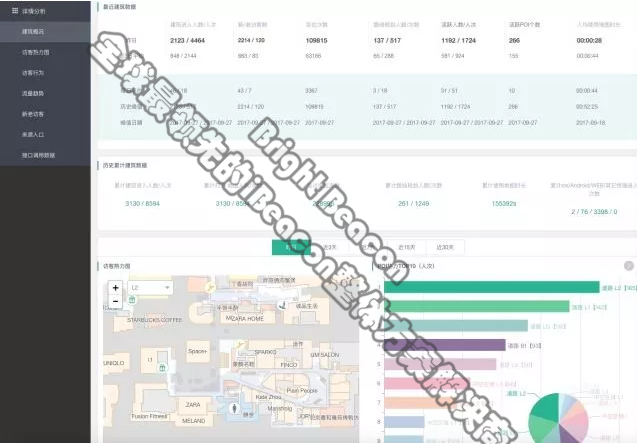Click the UNIQLO store on map

114,363
